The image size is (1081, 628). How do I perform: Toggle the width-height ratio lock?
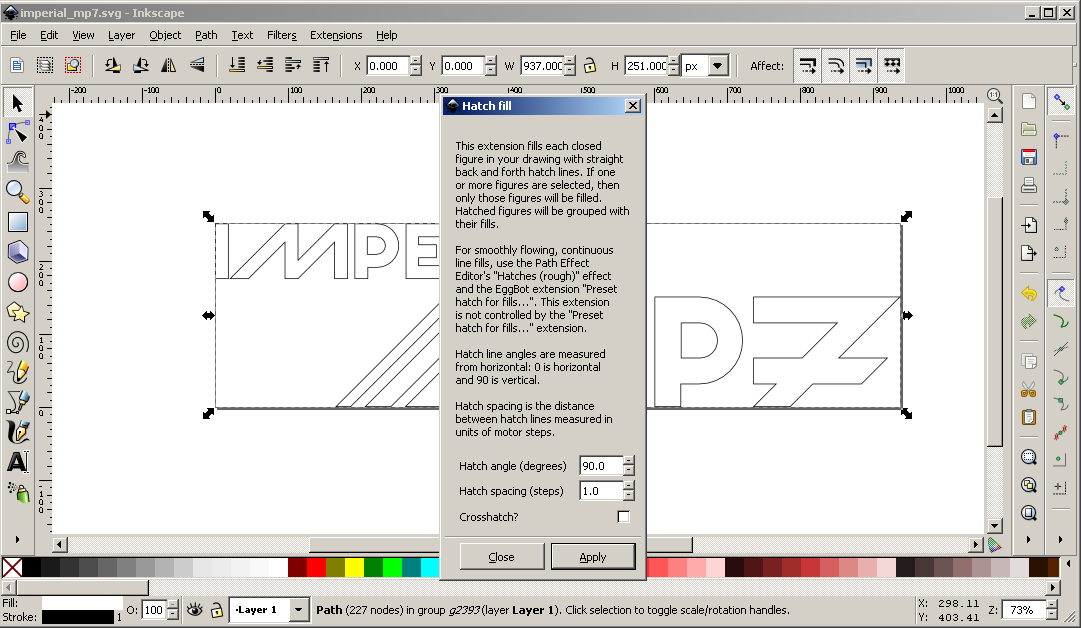click(x=590, y=66)
